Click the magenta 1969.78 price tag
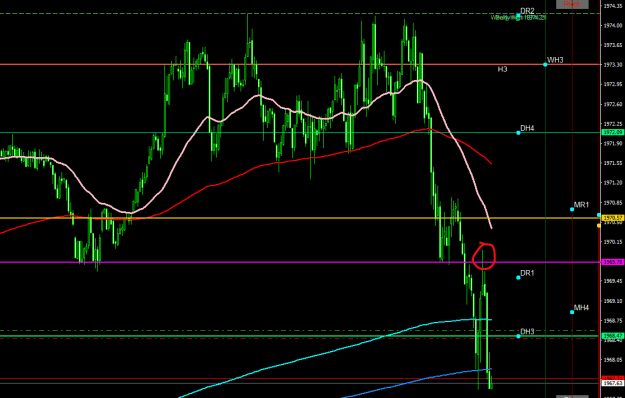The height and width of the screenshot is (398, 625). (x=613, y=262)
